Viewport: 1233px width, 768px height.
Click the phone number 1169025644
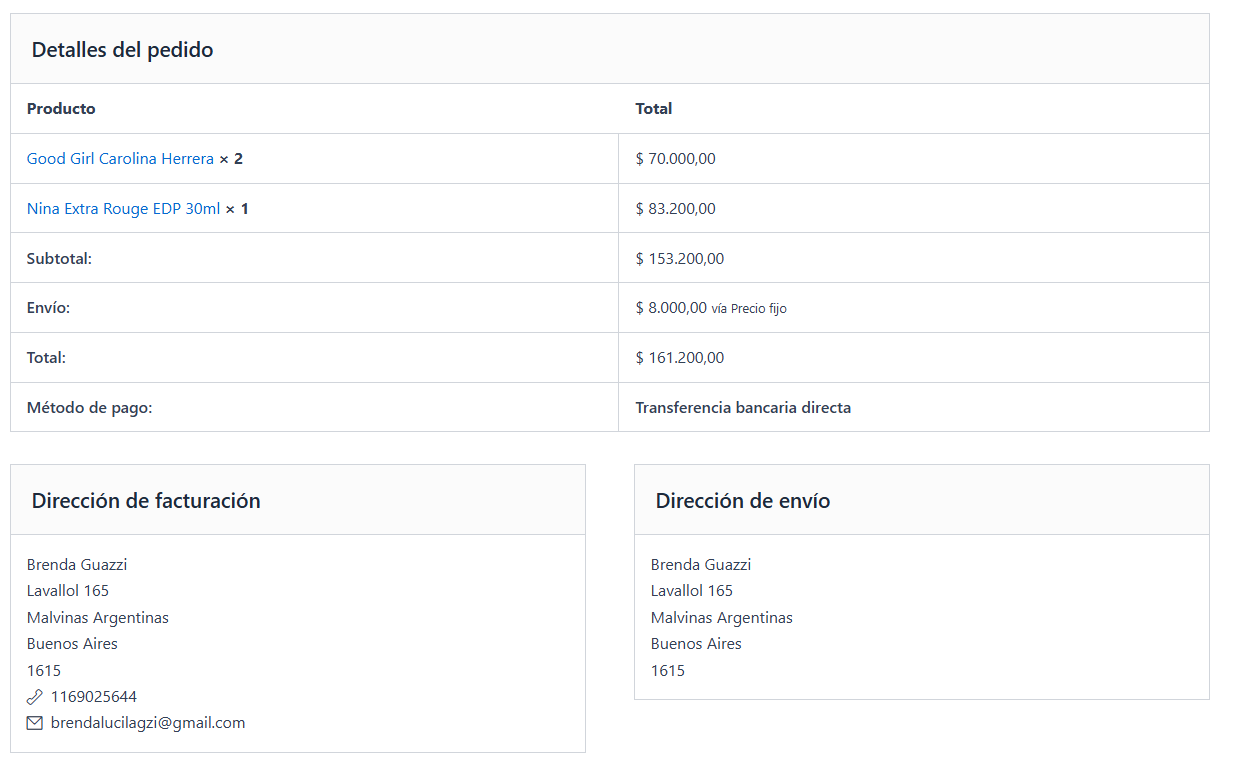[x=94, y=697]
